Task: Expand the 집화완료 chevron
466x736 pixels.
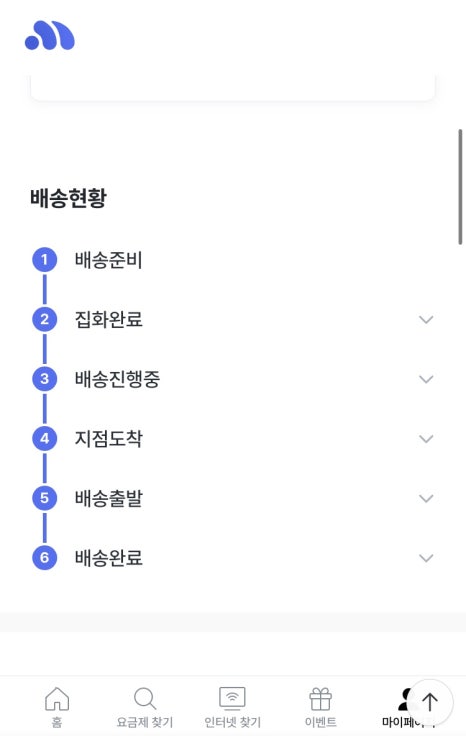Action: [x=426, y=320]
